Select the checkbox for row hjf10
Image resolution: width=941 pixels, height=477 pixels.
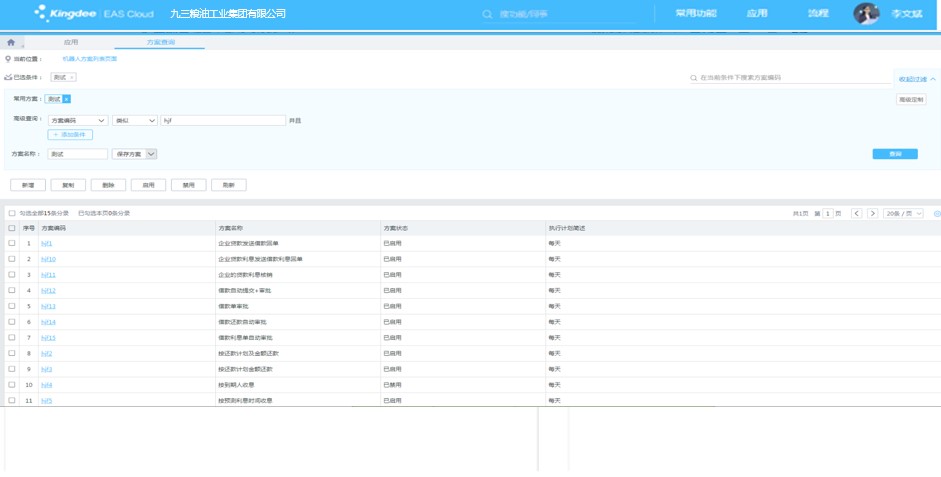11,259
